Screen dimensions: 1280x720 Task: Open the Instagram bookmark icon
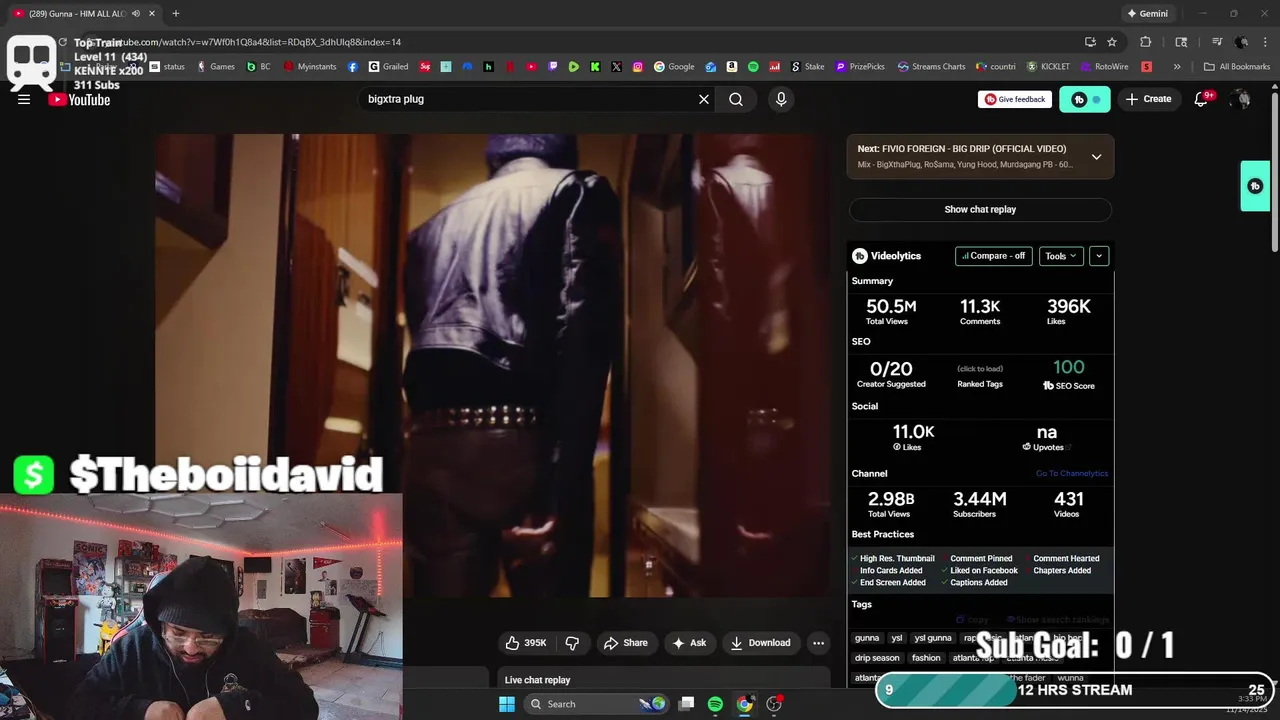point(638,67)
